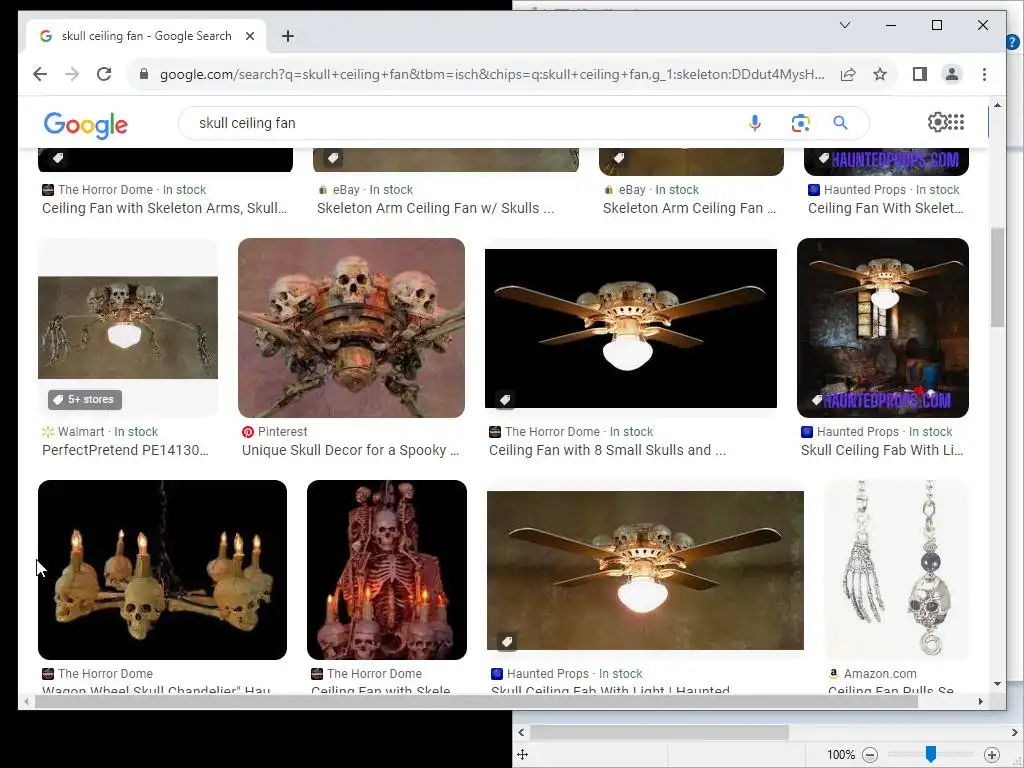Search by image with Google Lens

(801, 123)
